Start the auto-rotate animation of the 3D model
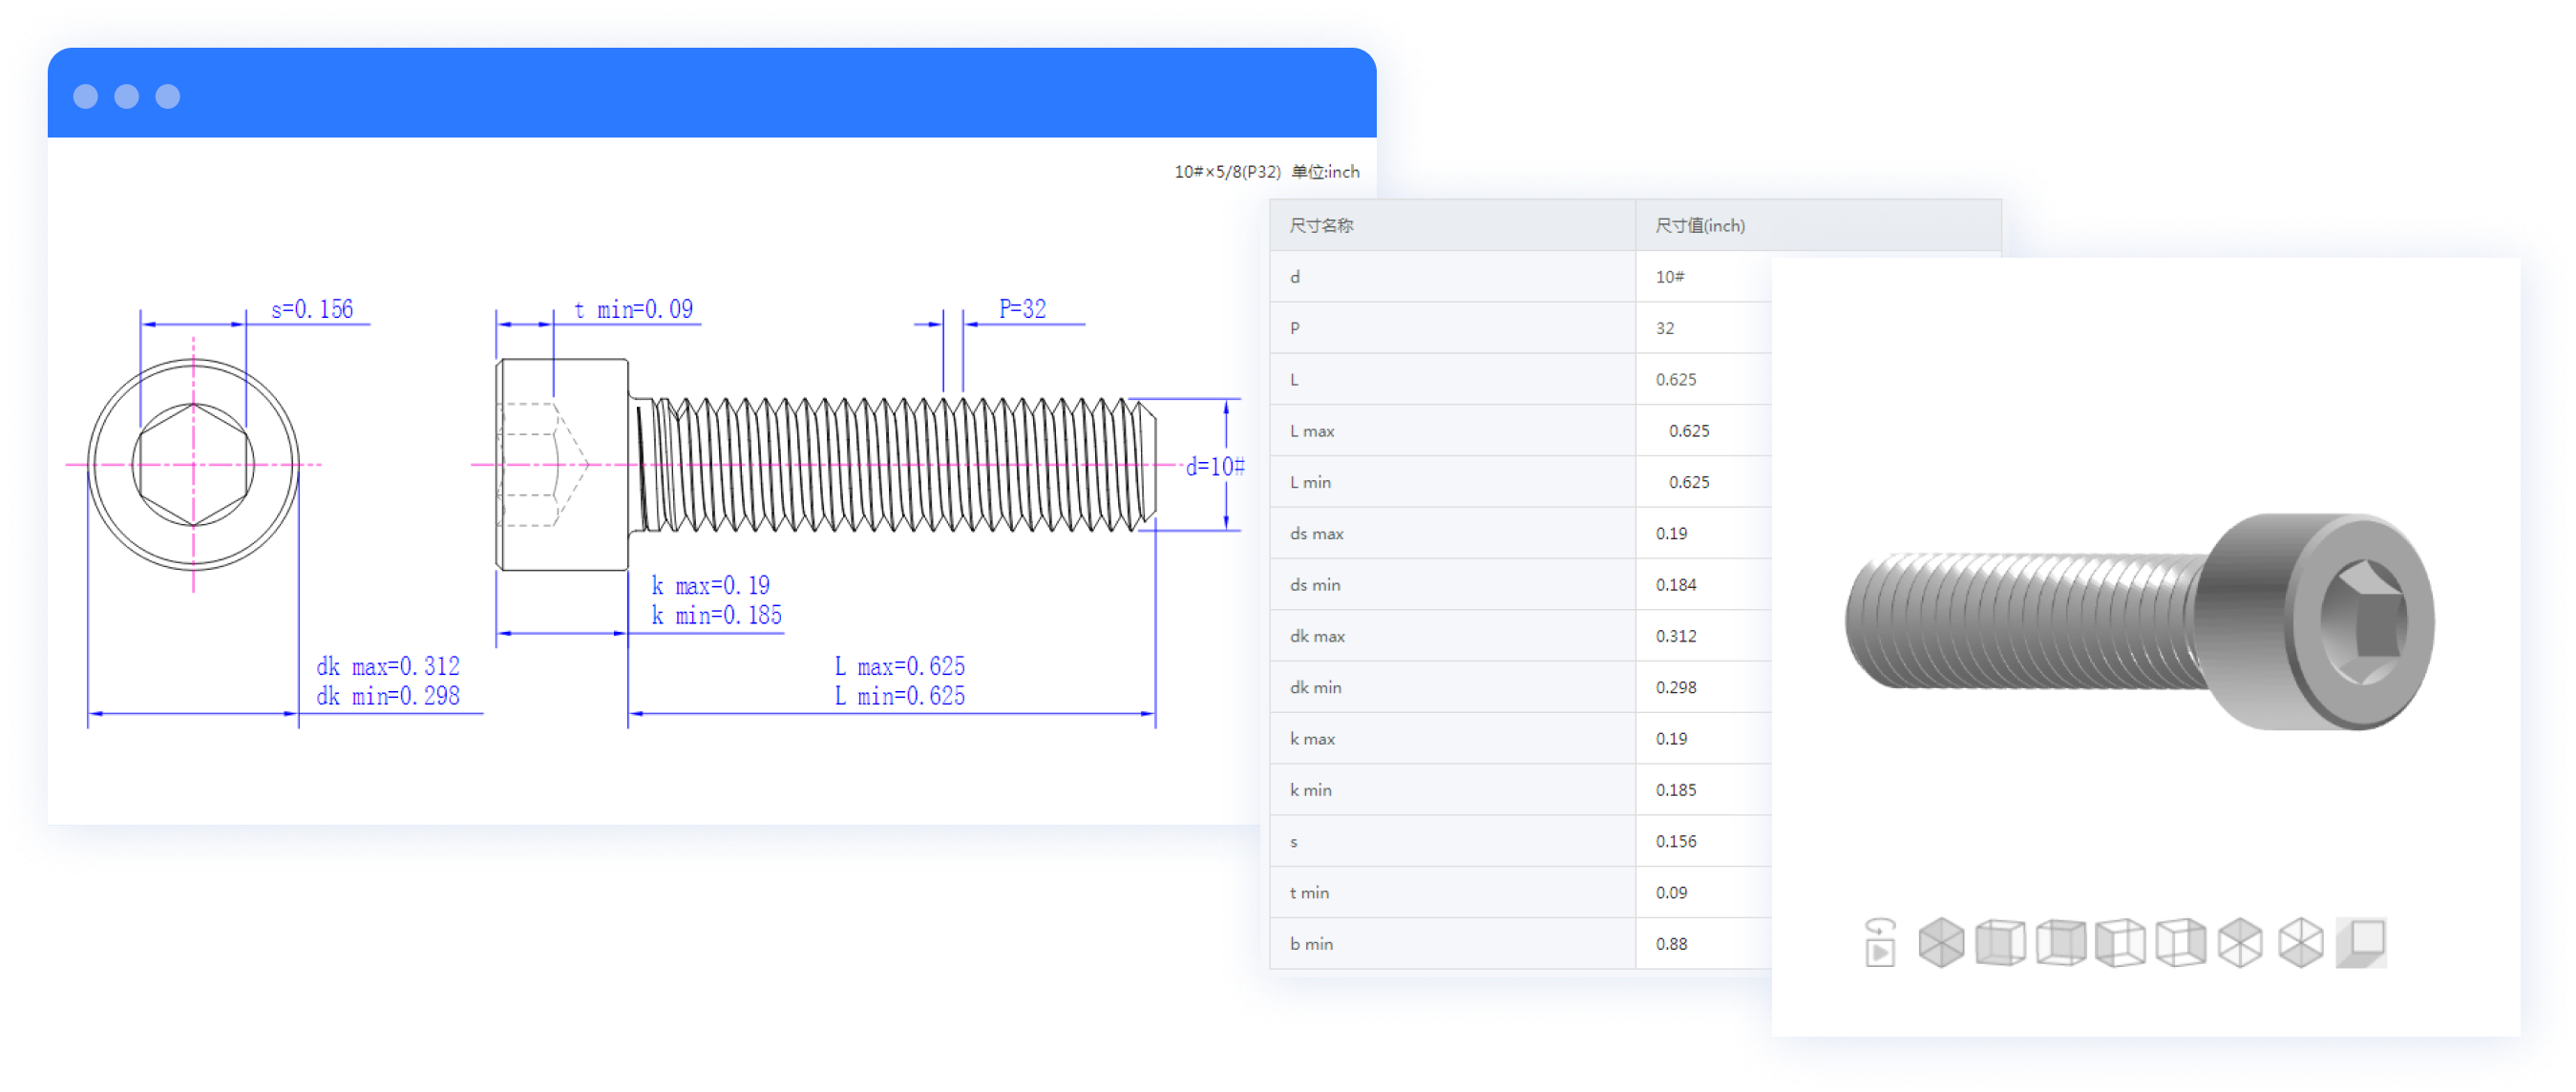 pyautogui.click(x=1880, y=943)
